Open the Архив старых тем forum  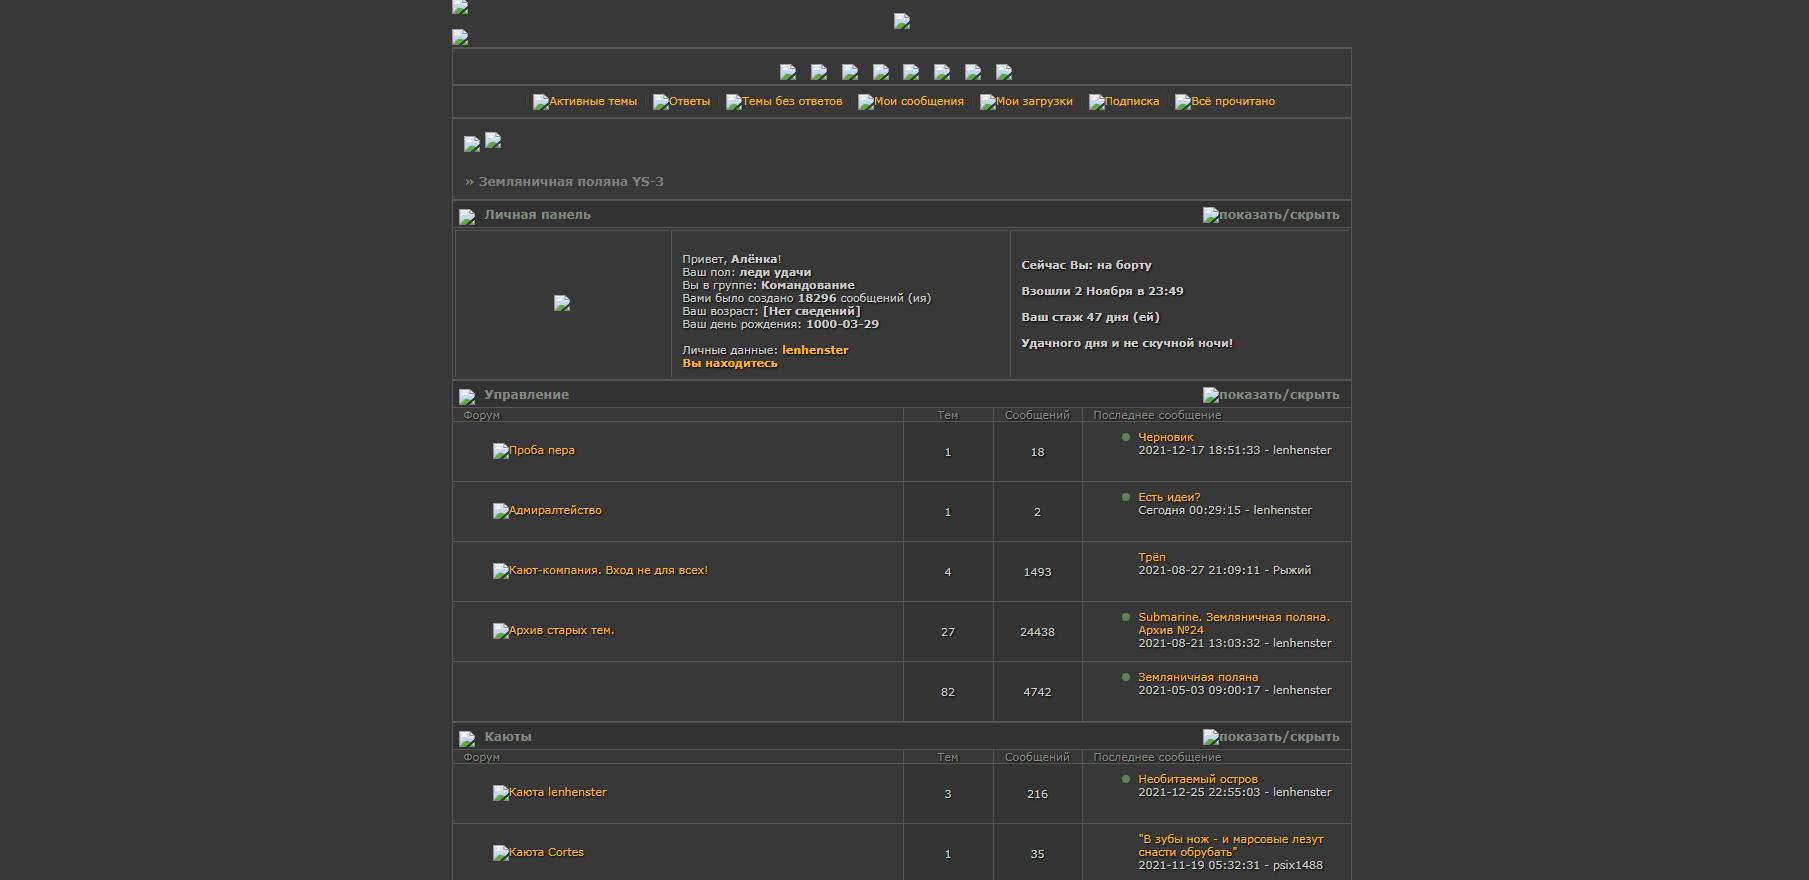[561, 630]
